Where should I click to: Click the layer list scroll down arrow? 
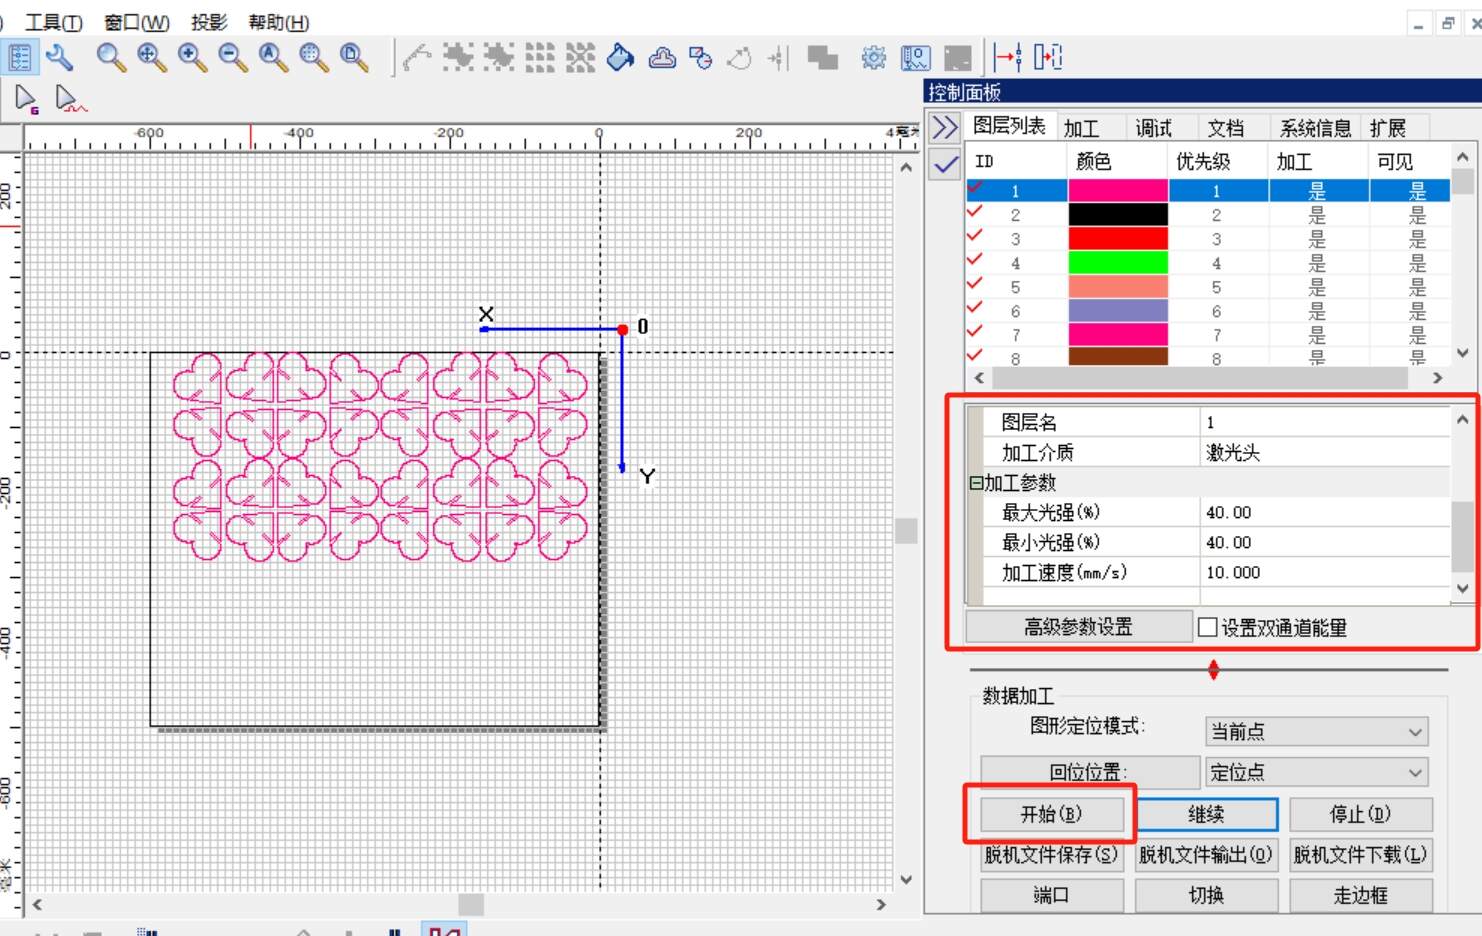[1463, 352]
